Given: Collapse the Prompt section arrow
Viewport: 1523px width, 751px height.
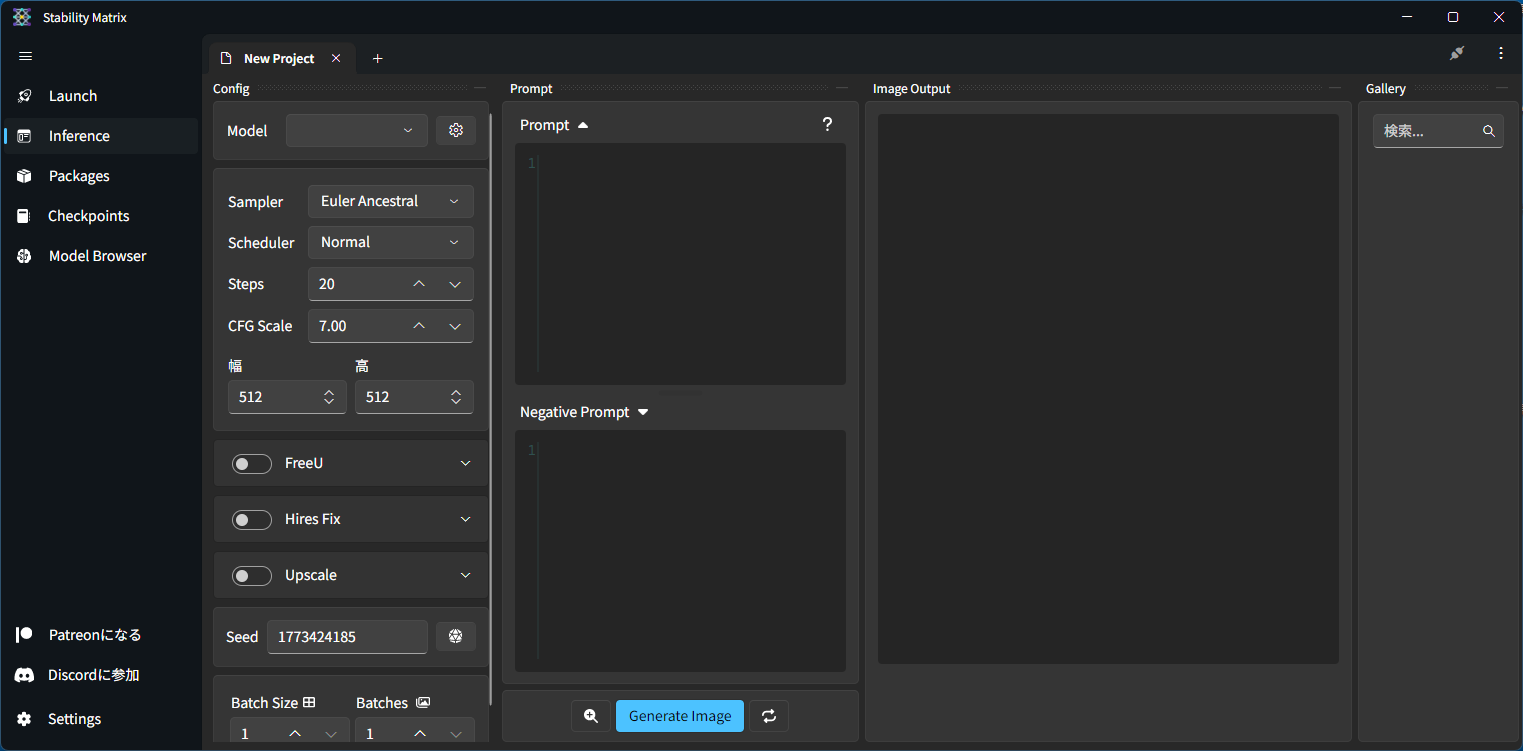Looking at the screenshot, I should 583,125.
